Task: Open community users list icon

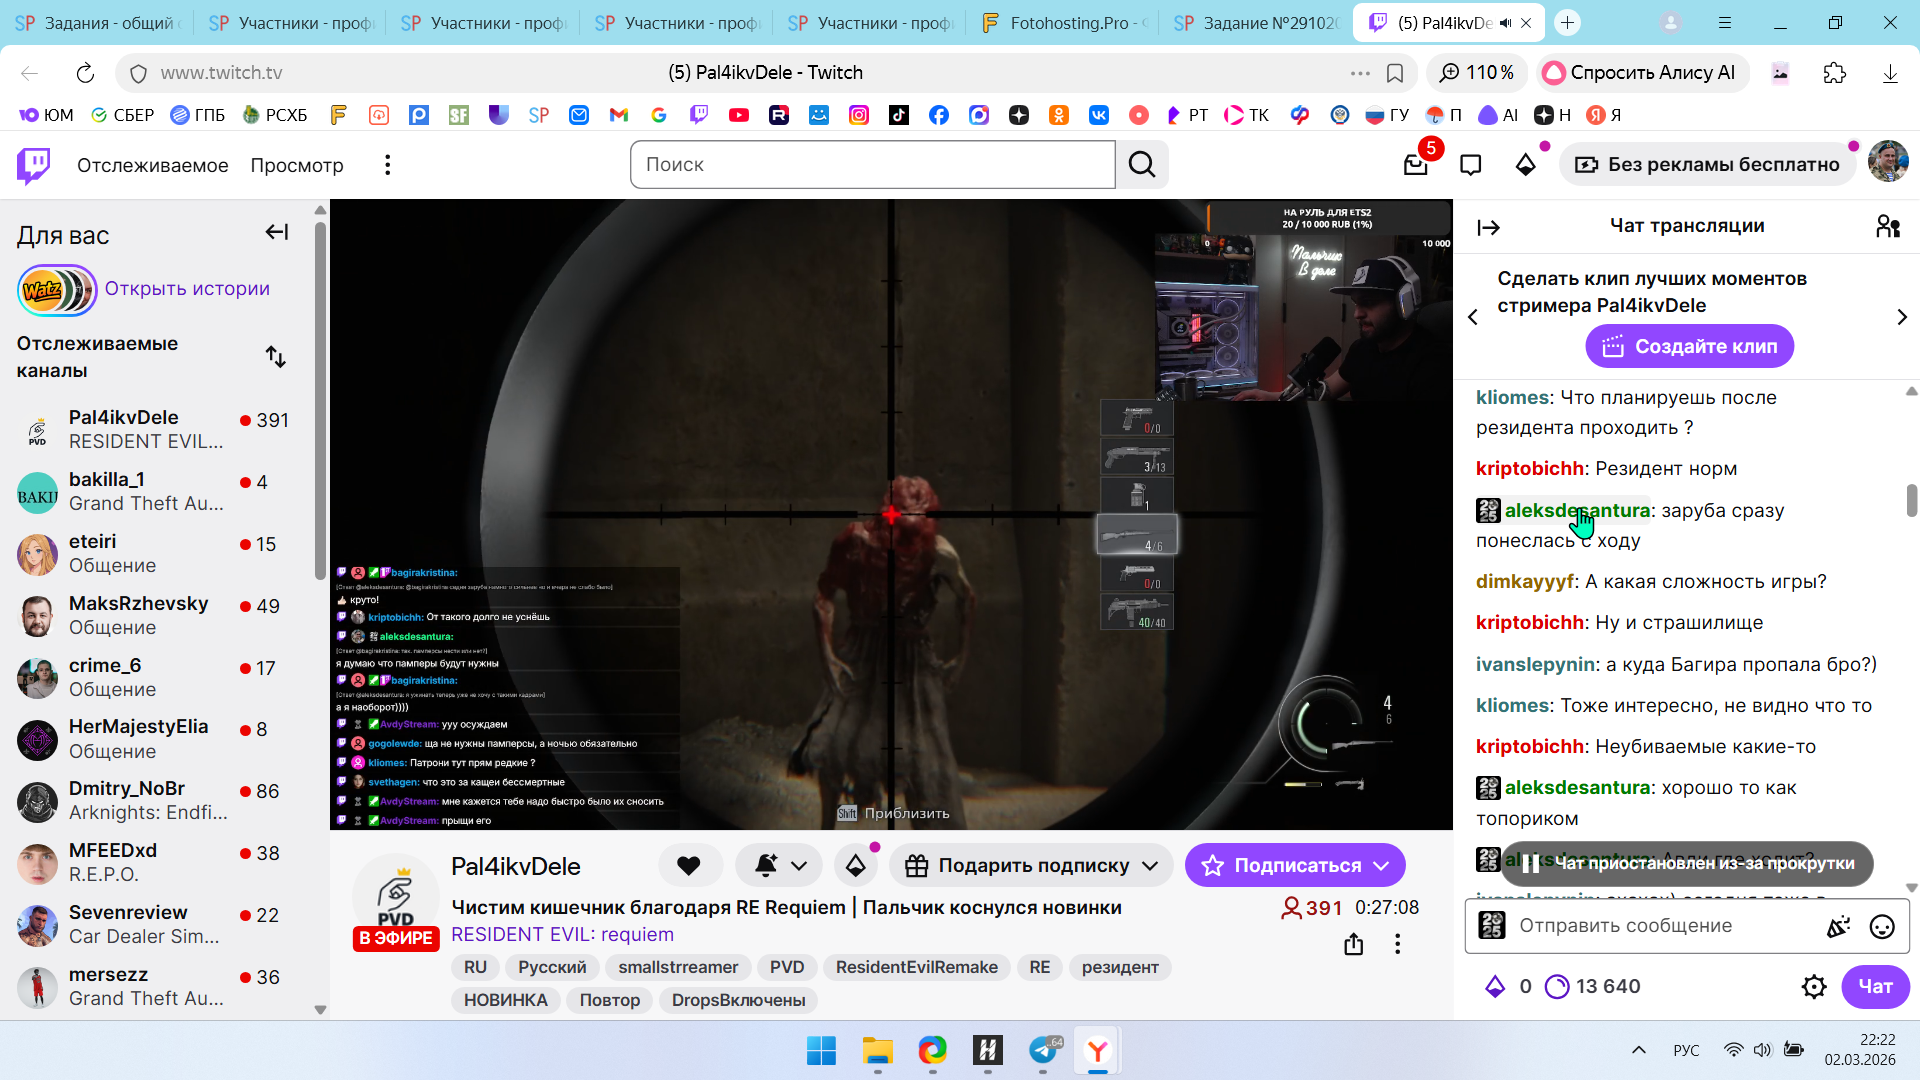Action: pos(1888,226)
